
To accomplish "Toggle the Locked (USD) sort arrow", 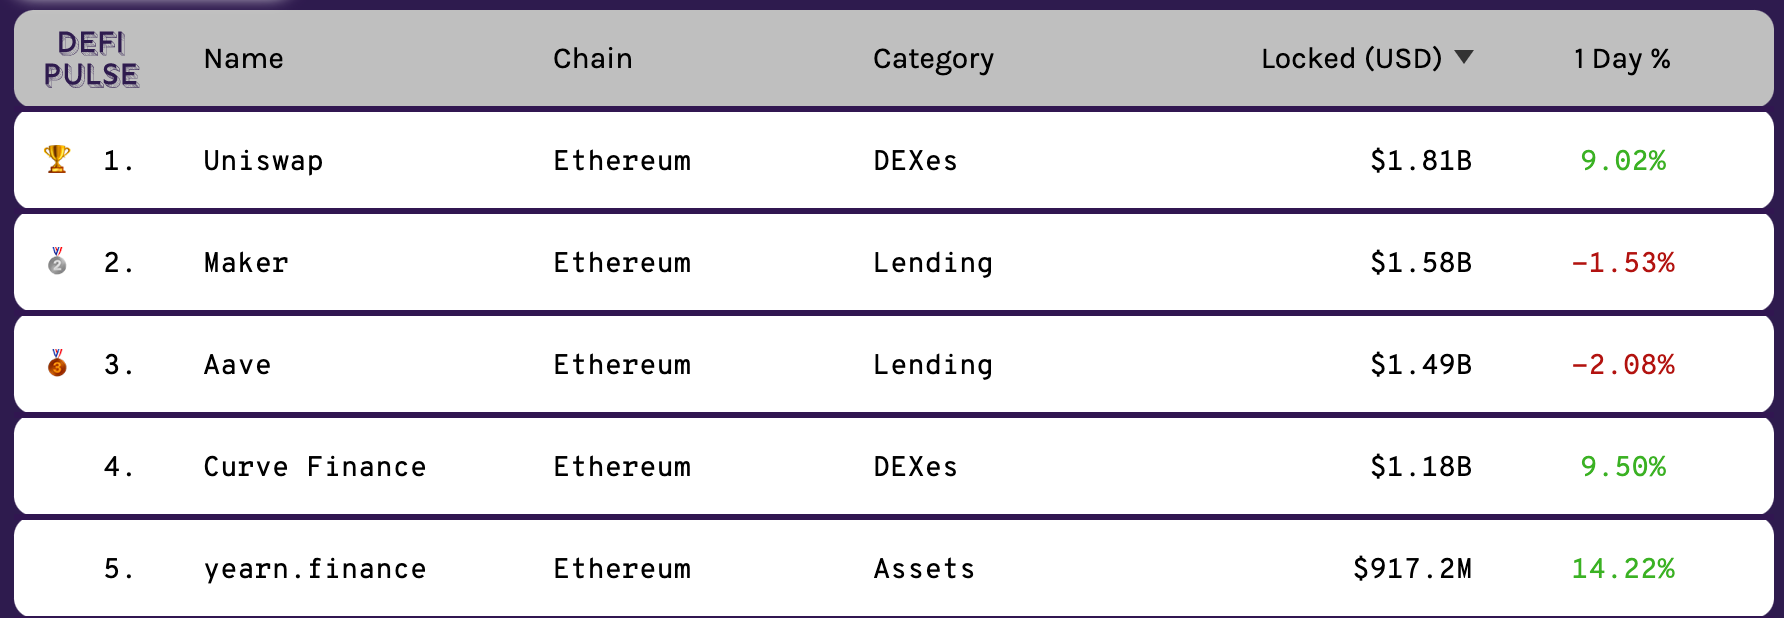I will coord(1464,57).
